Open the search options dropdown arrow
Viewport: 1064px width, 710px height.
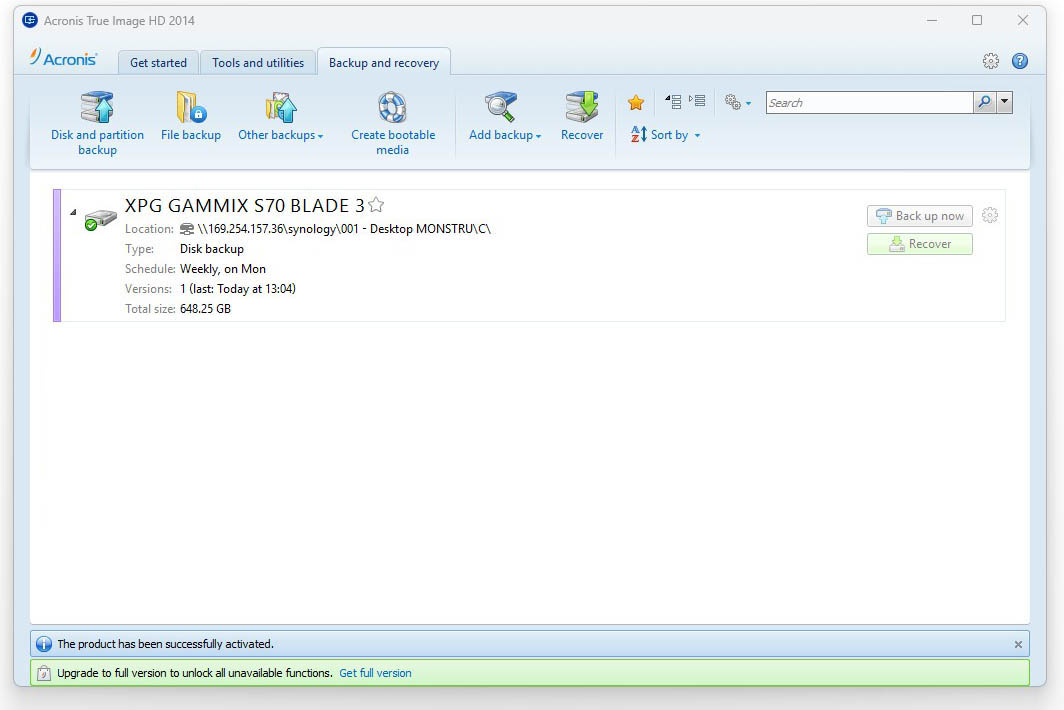tap(1004, 102)
